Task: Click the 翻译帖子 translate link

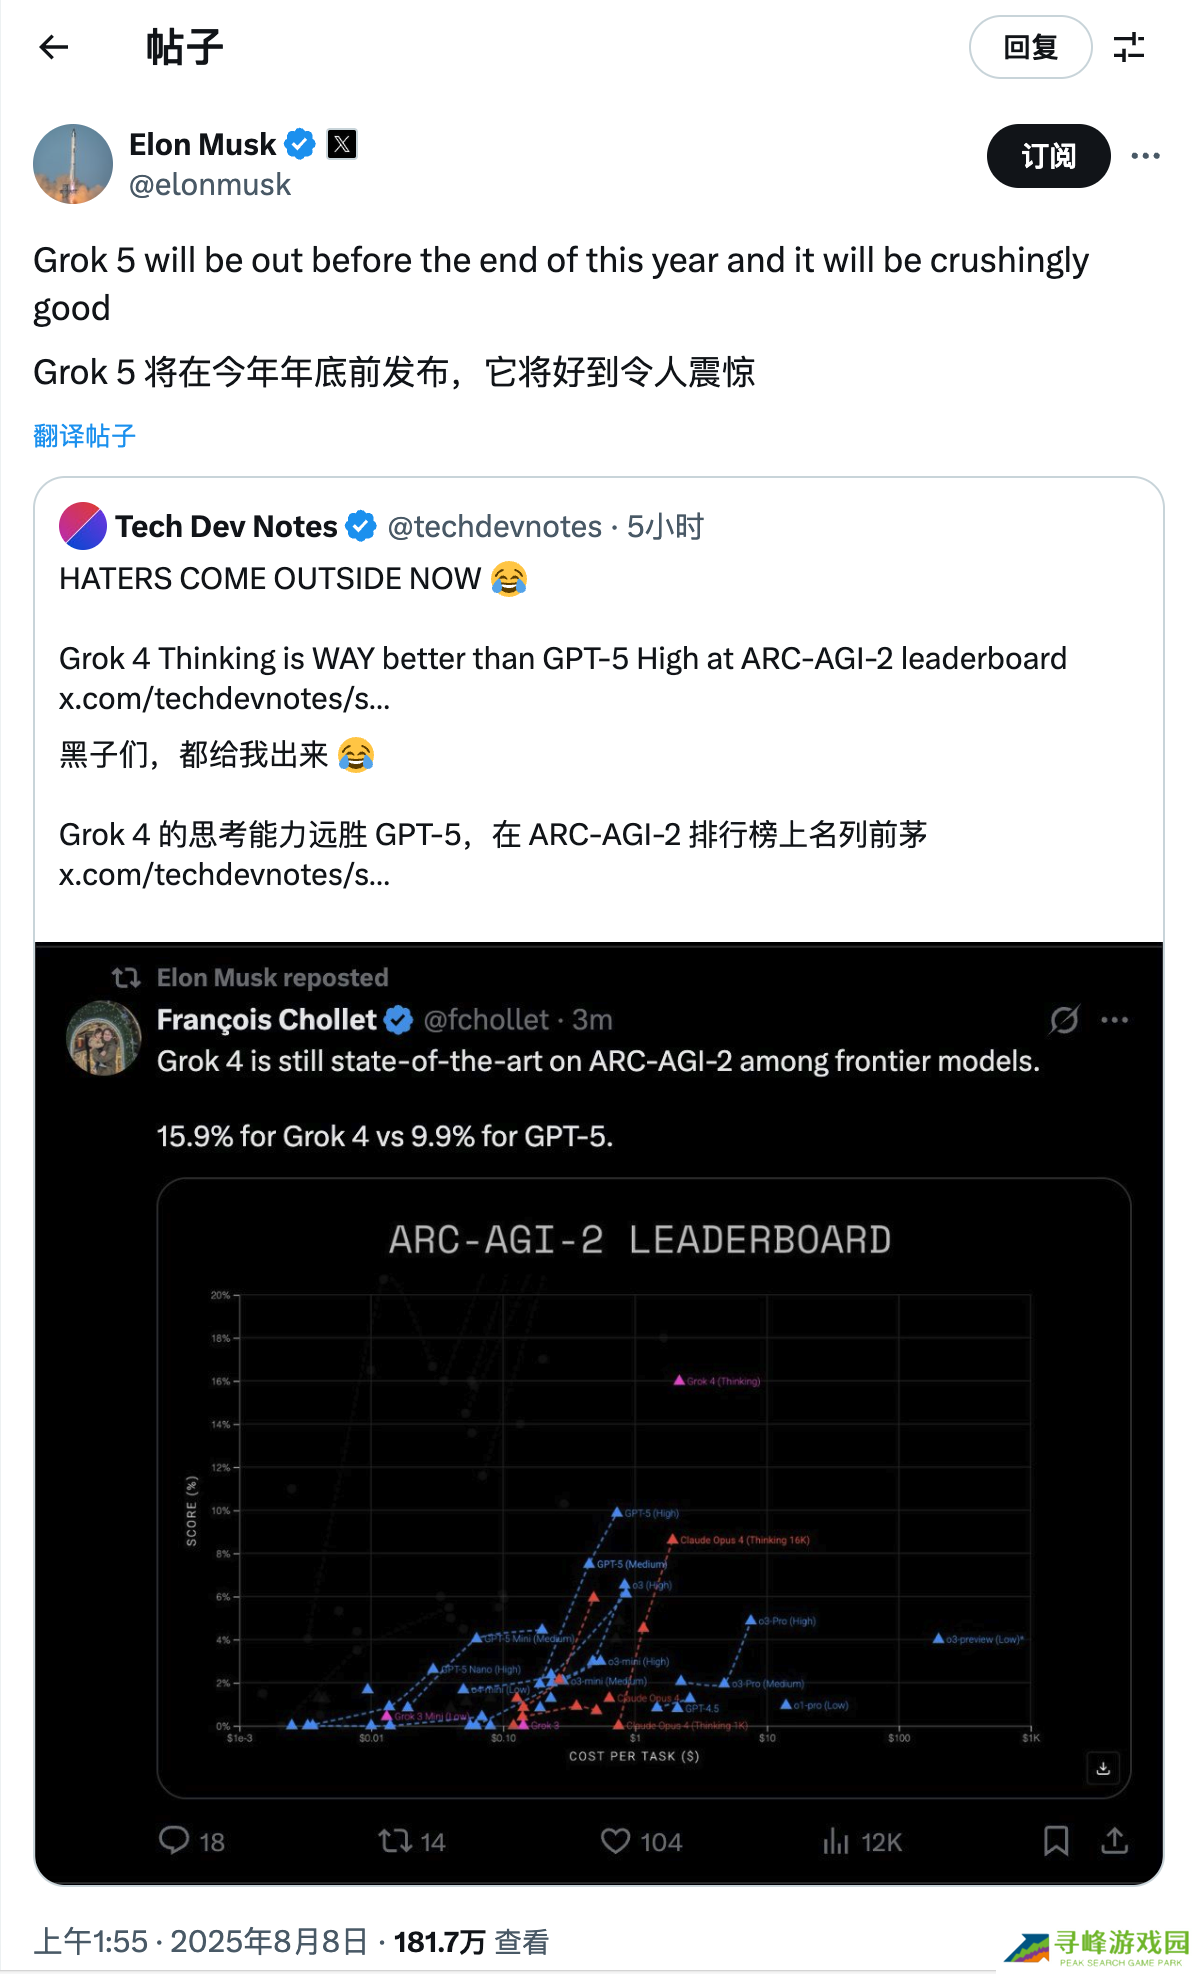Action: pyautogui.click(x=84, y=436)
